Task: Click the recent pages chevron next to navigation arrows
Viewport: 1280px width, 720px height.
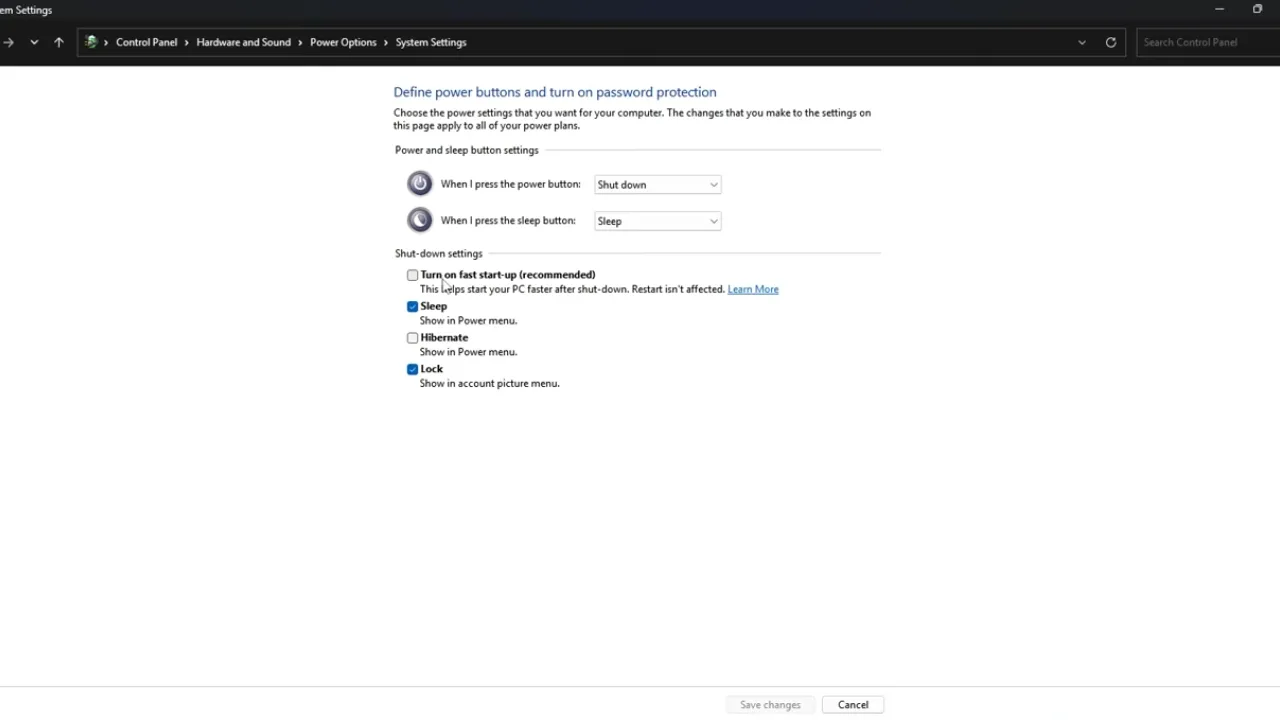Action: pyautogui.click(x=34, y=42)
